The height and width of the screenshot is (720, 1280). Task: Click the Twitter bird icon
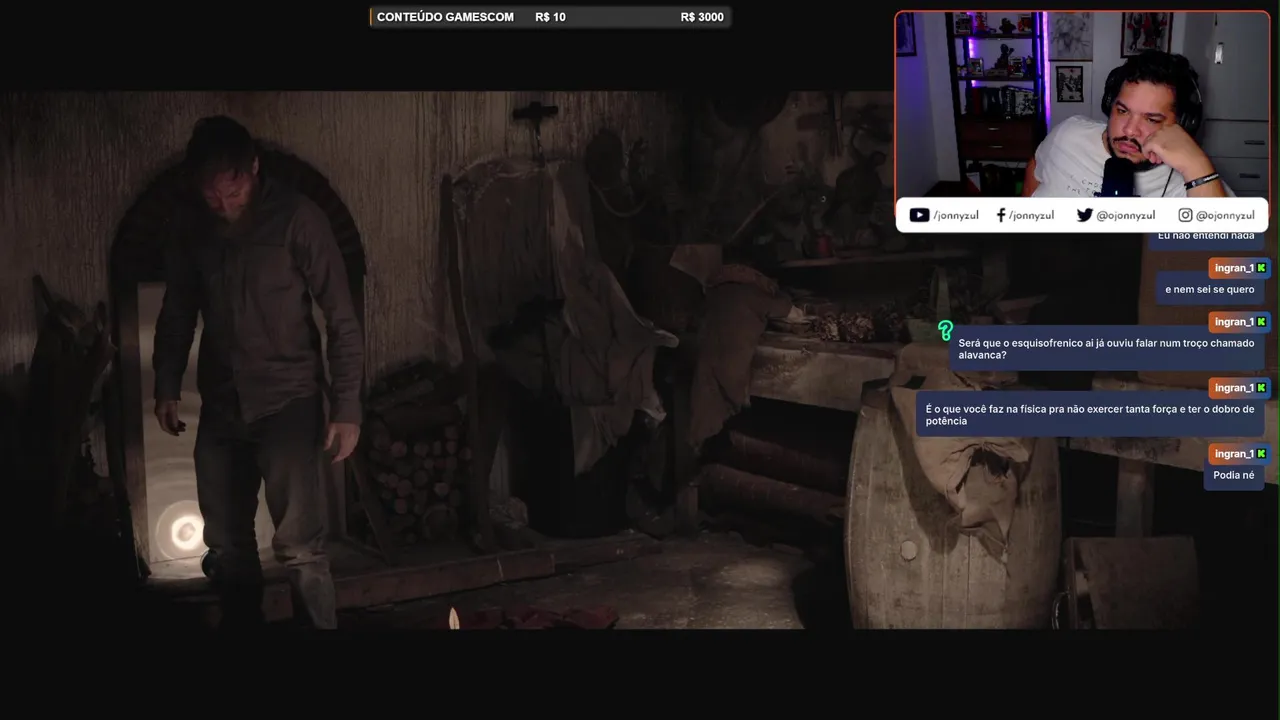coord(1084,215)
